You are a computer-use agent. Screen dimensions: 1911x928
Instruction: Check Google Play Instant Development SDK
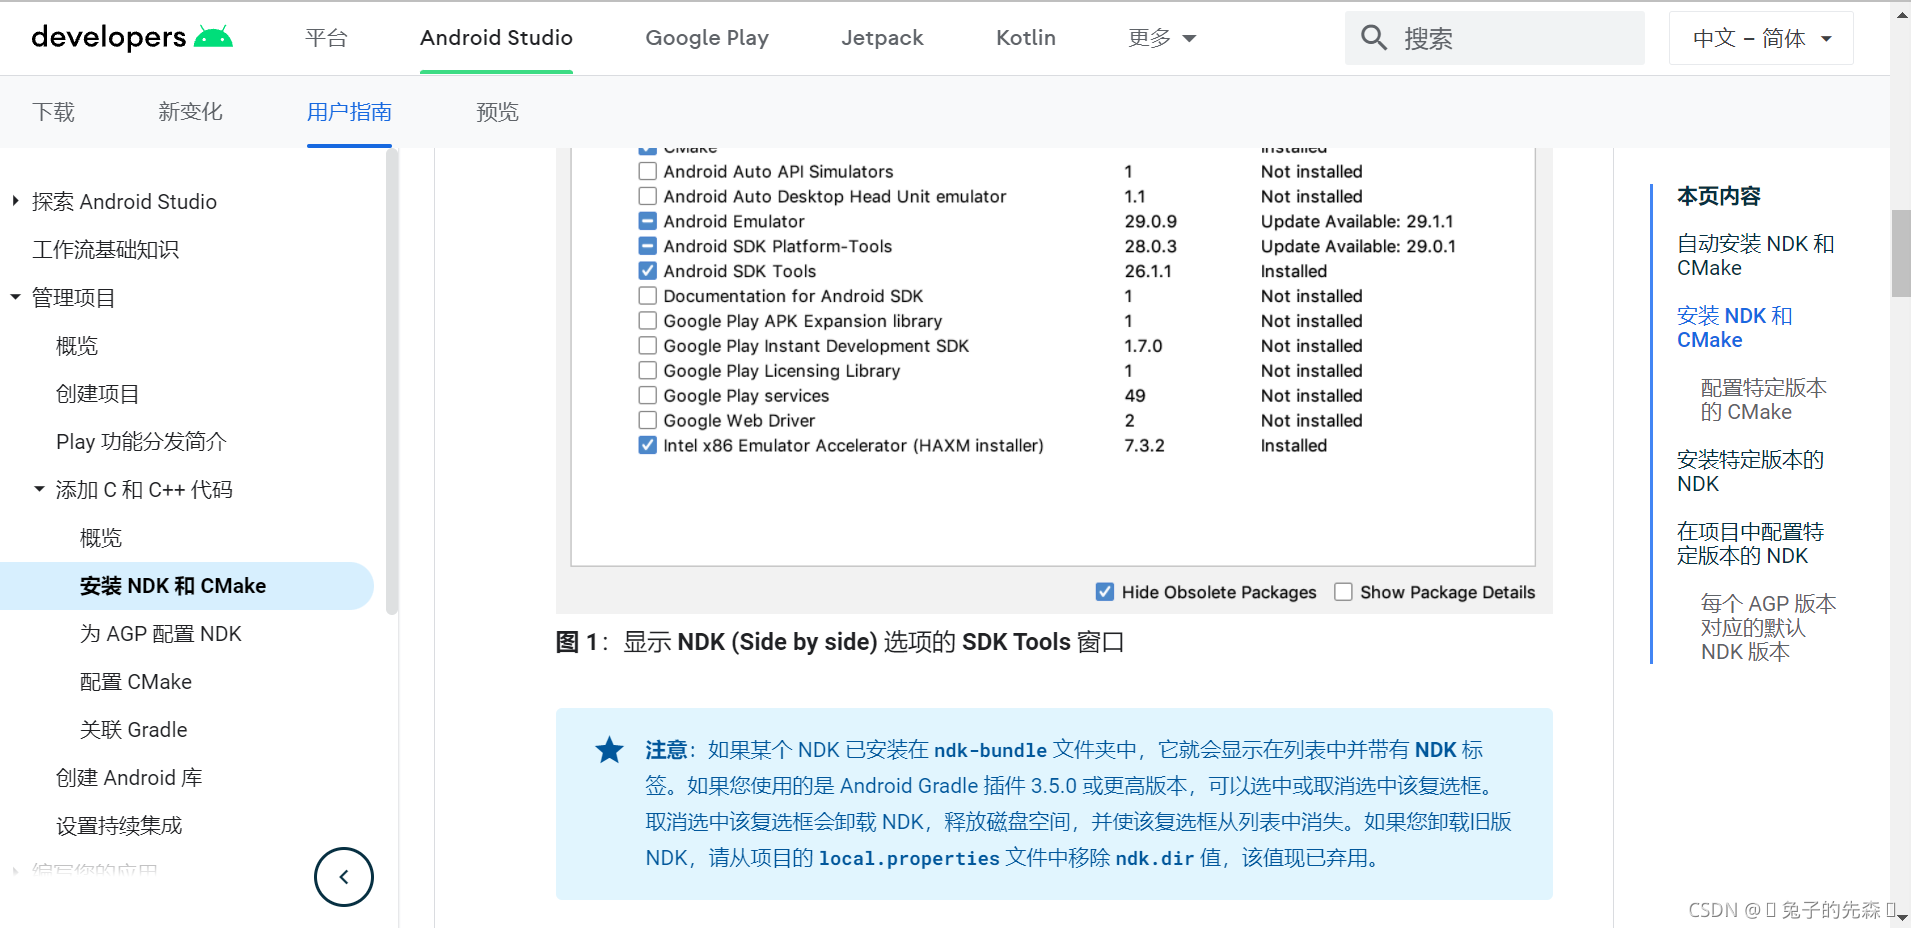648,346
